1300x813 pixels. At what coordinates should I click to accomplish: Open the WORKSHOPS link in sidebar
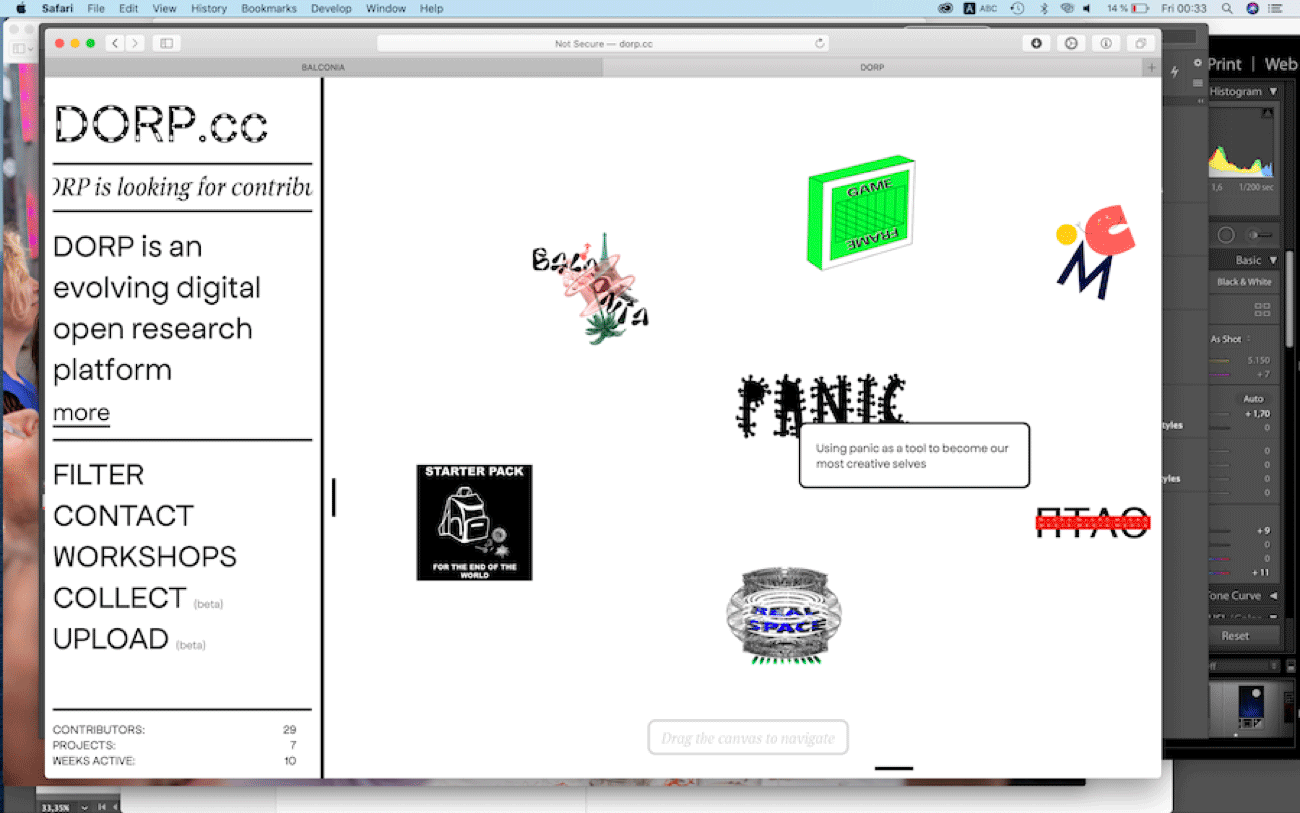[145, 557]
